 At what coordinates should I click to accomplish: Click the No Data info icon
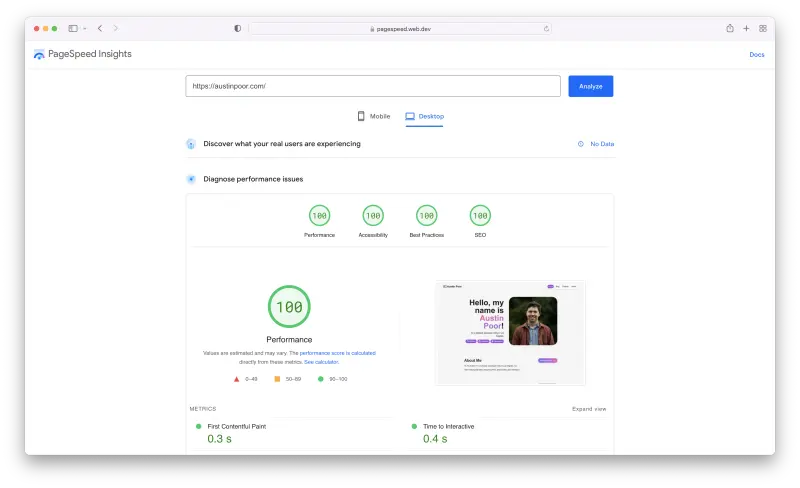tap(581, 144)
